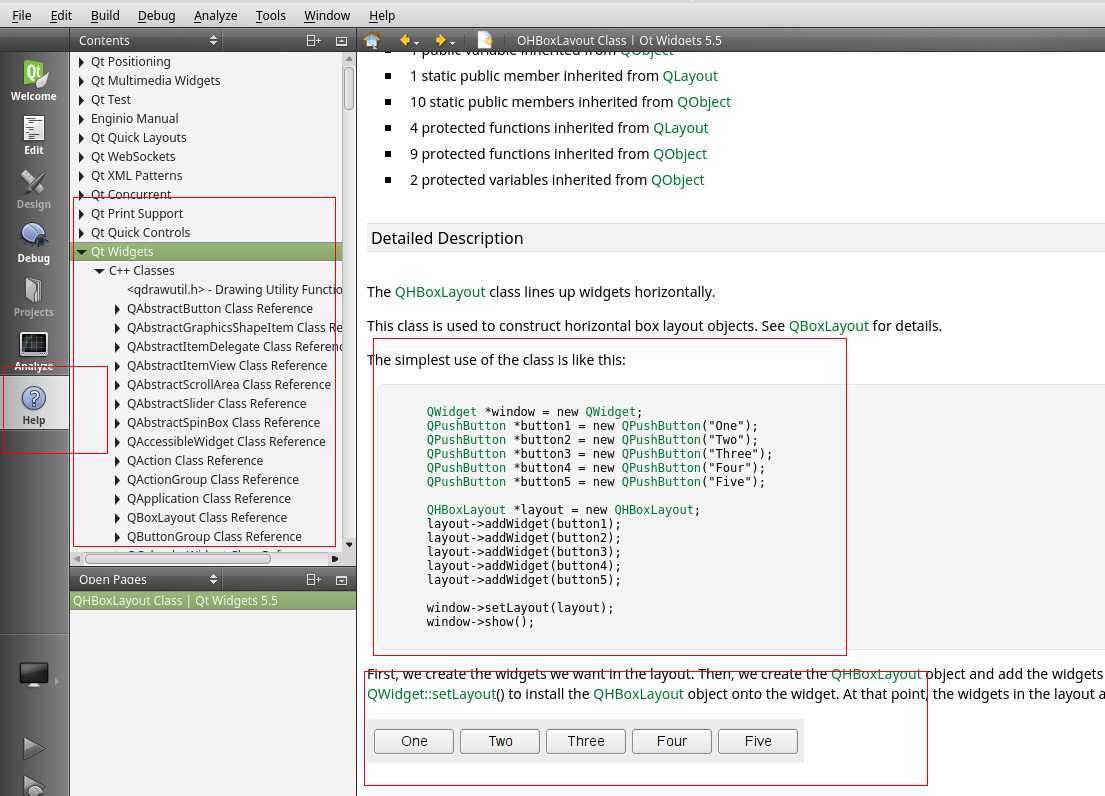Switch to Debug mode
Viewport: 1105px width, 796px height.
33,244
